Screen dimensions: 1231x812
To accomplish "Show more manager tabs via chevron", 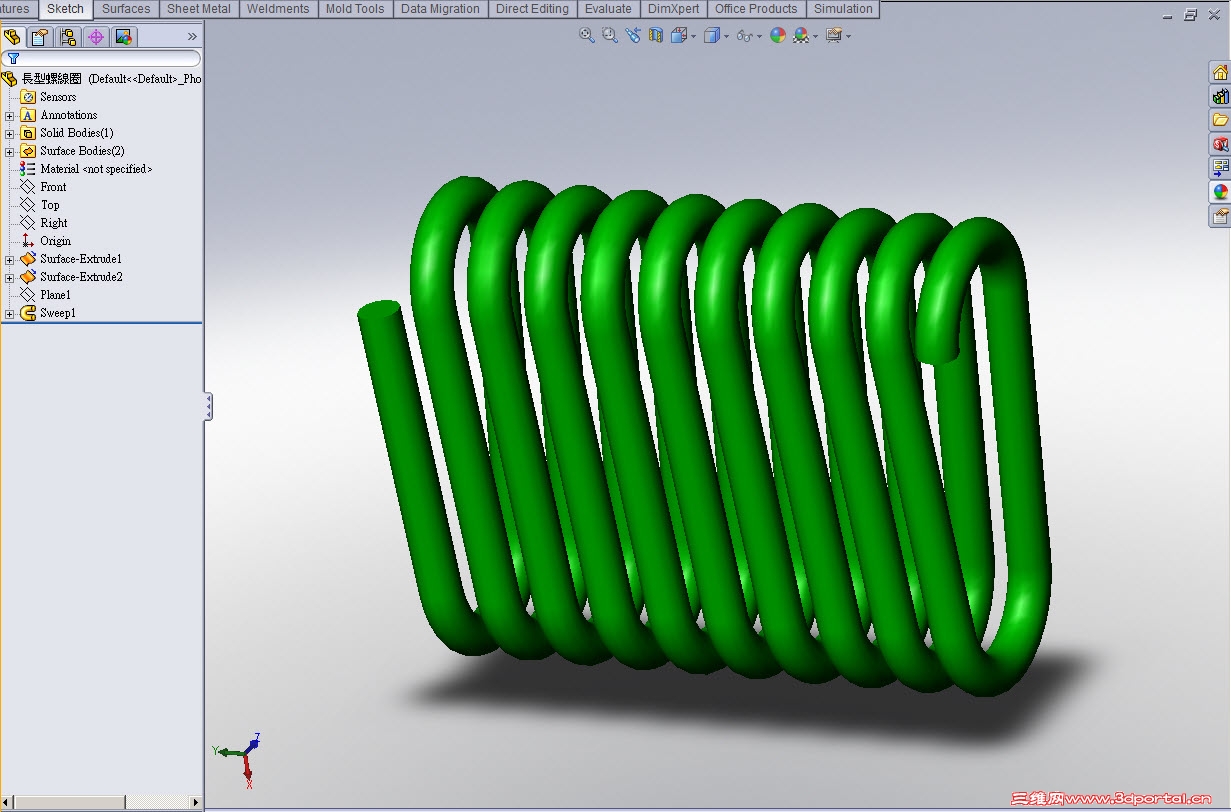I will (x=192, y=36).
